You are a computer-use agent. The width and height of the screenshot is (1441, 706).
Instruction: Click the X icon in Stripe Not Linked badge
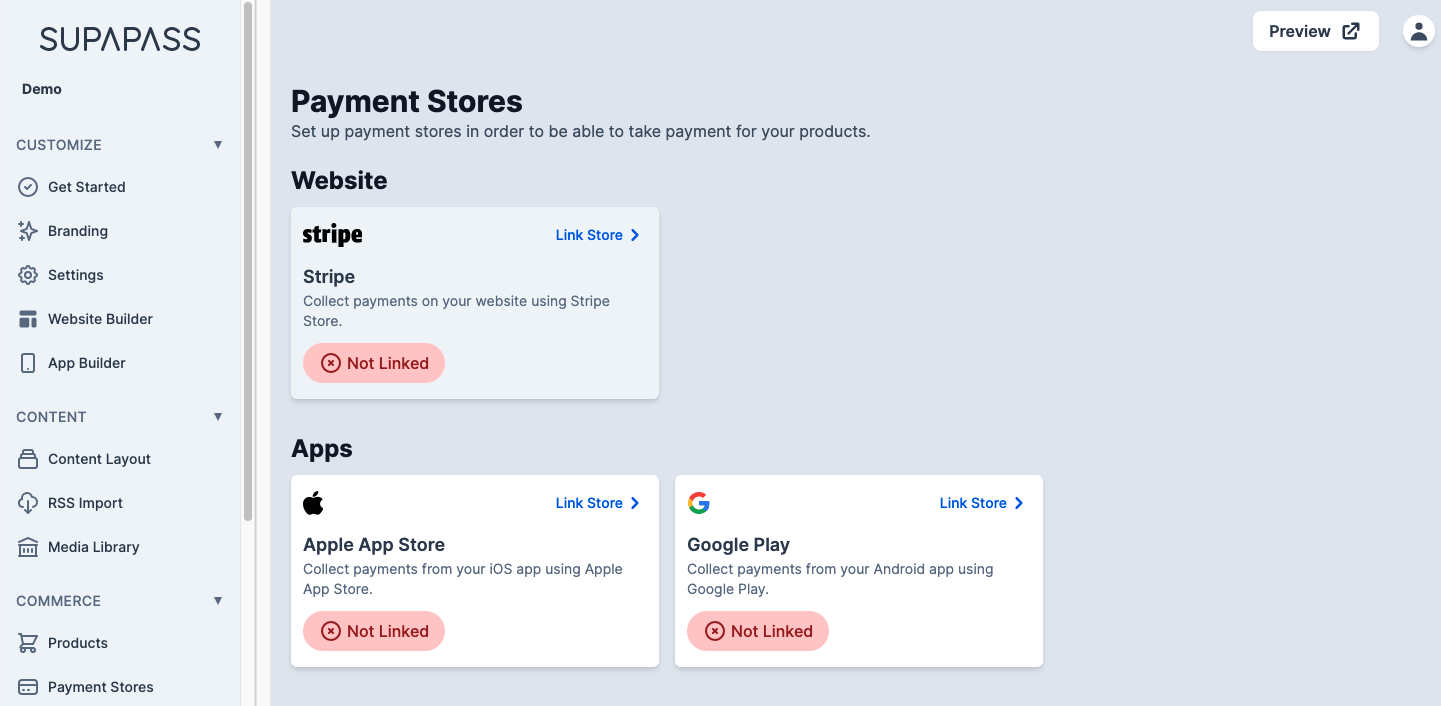click(331, 363)
